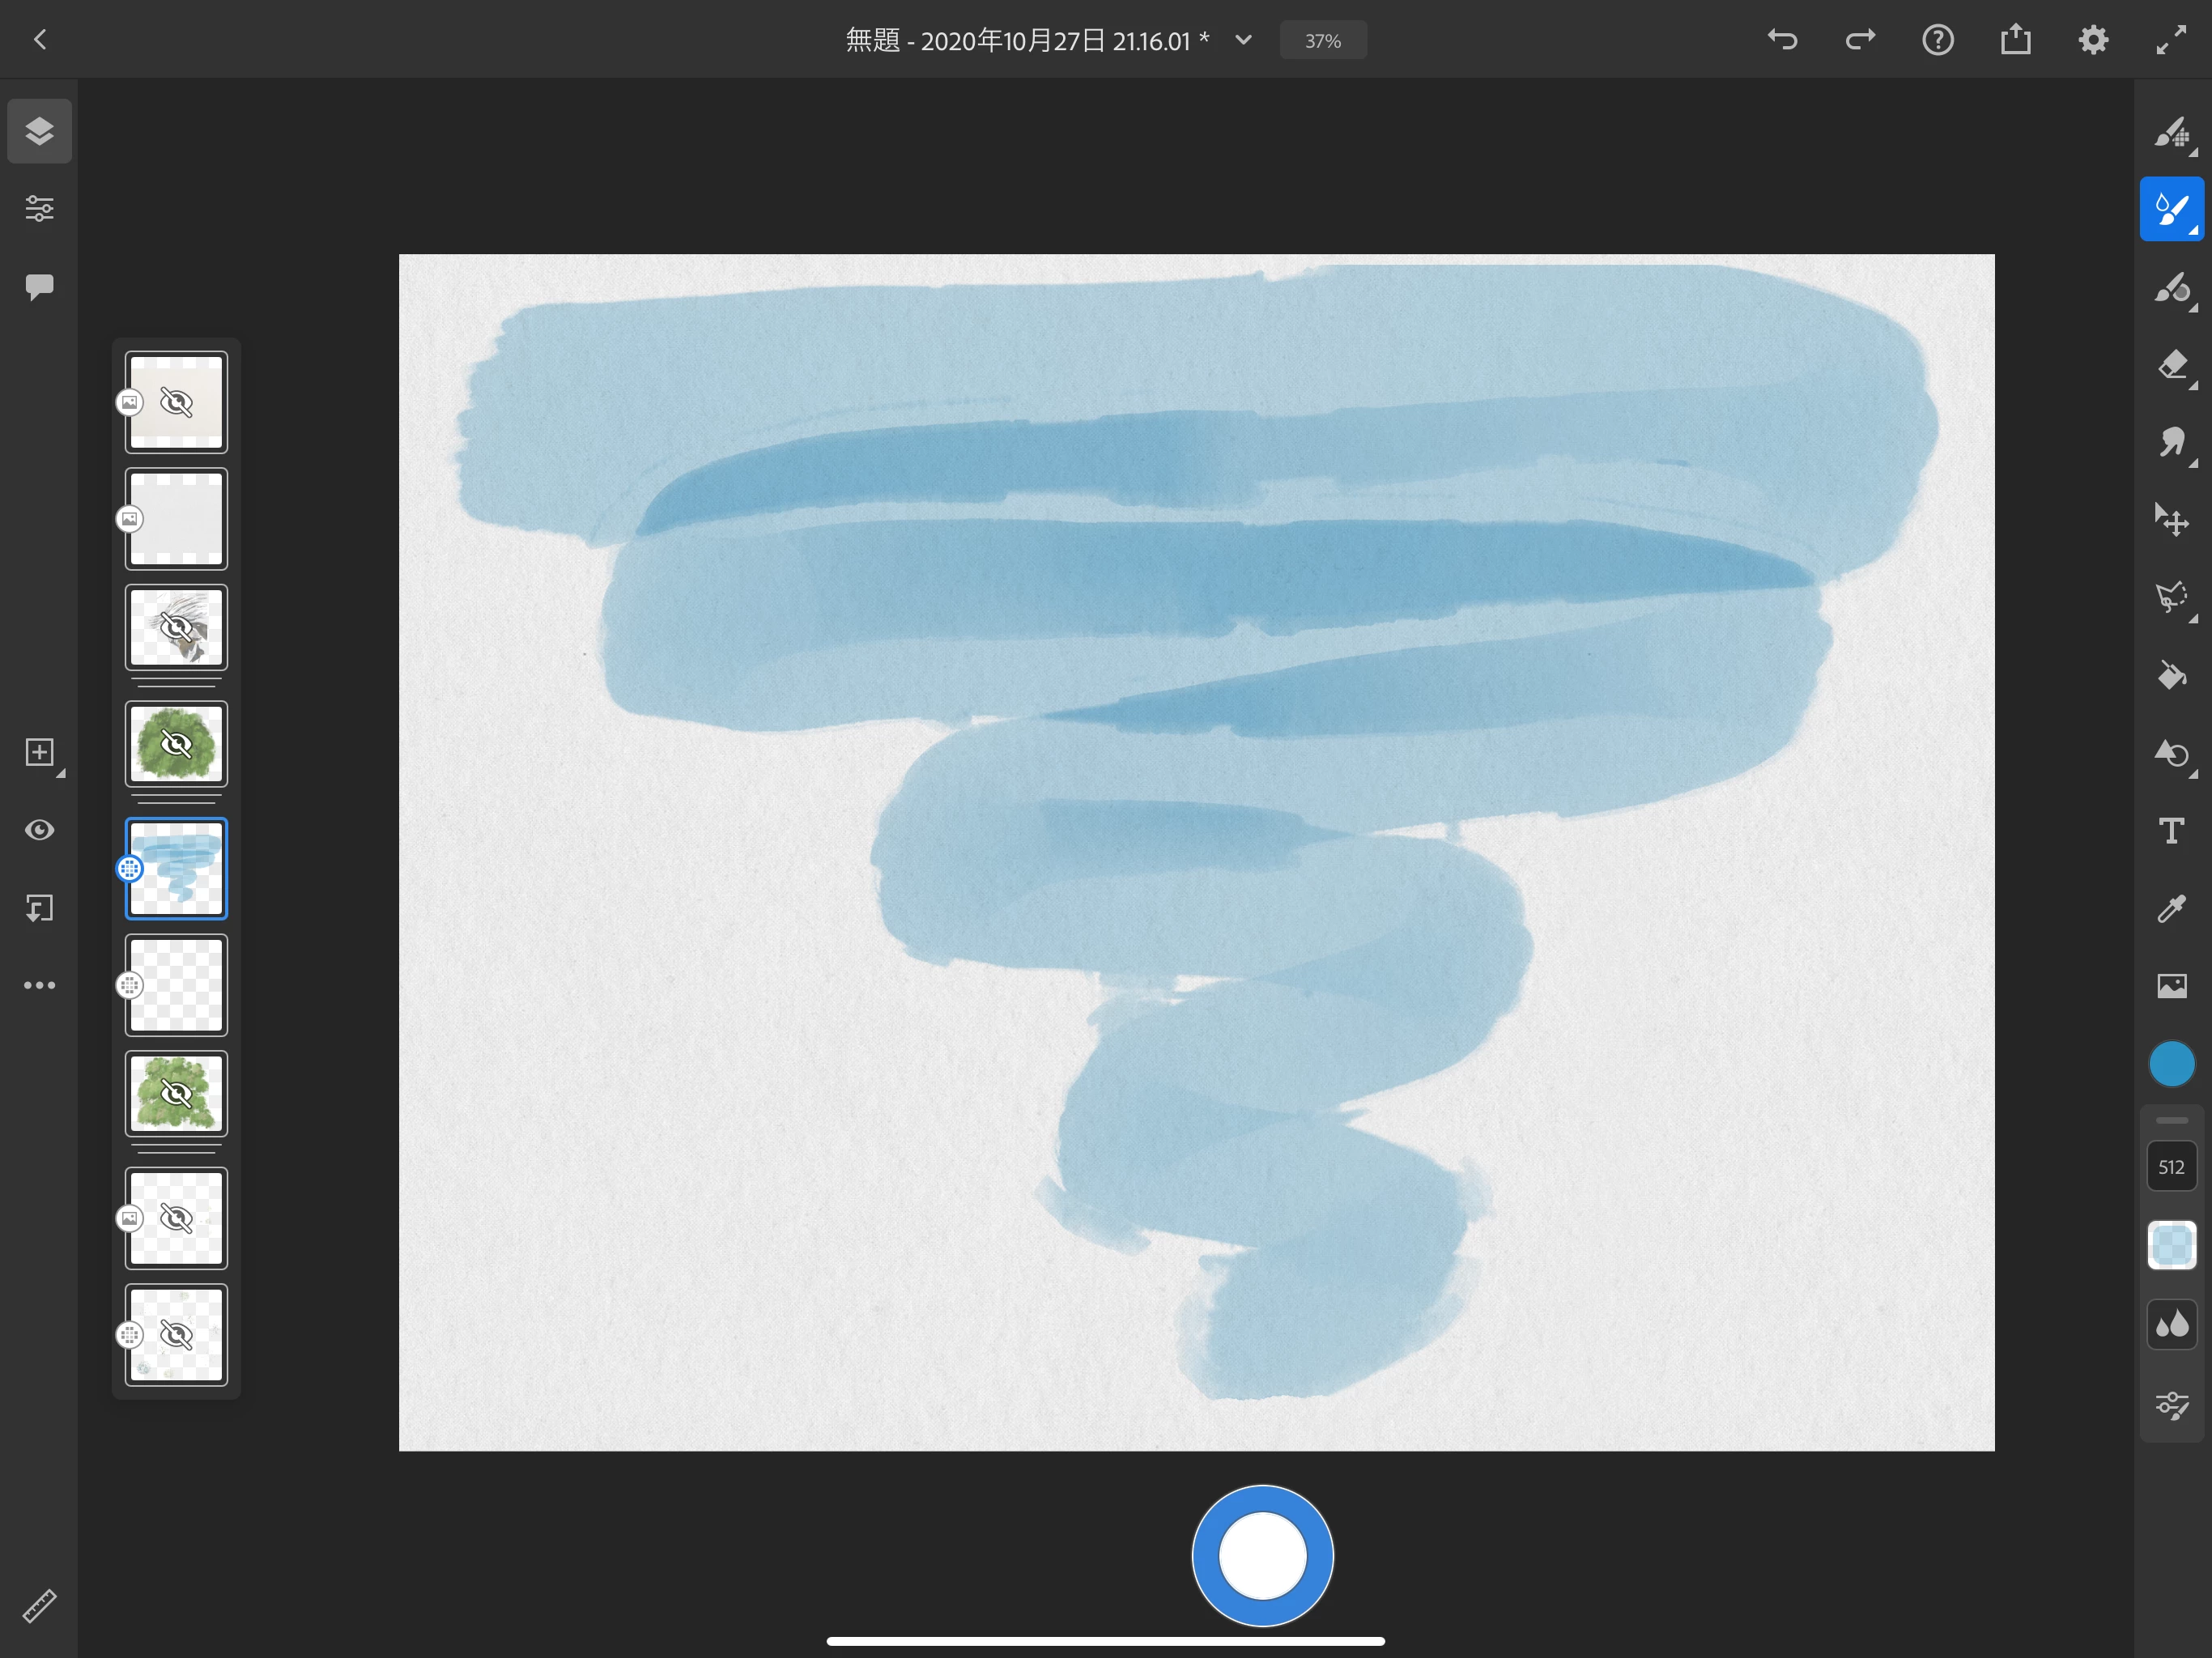Select the Lasso selection tool
This screenshot has width=2212, height=1658.
2171,598
